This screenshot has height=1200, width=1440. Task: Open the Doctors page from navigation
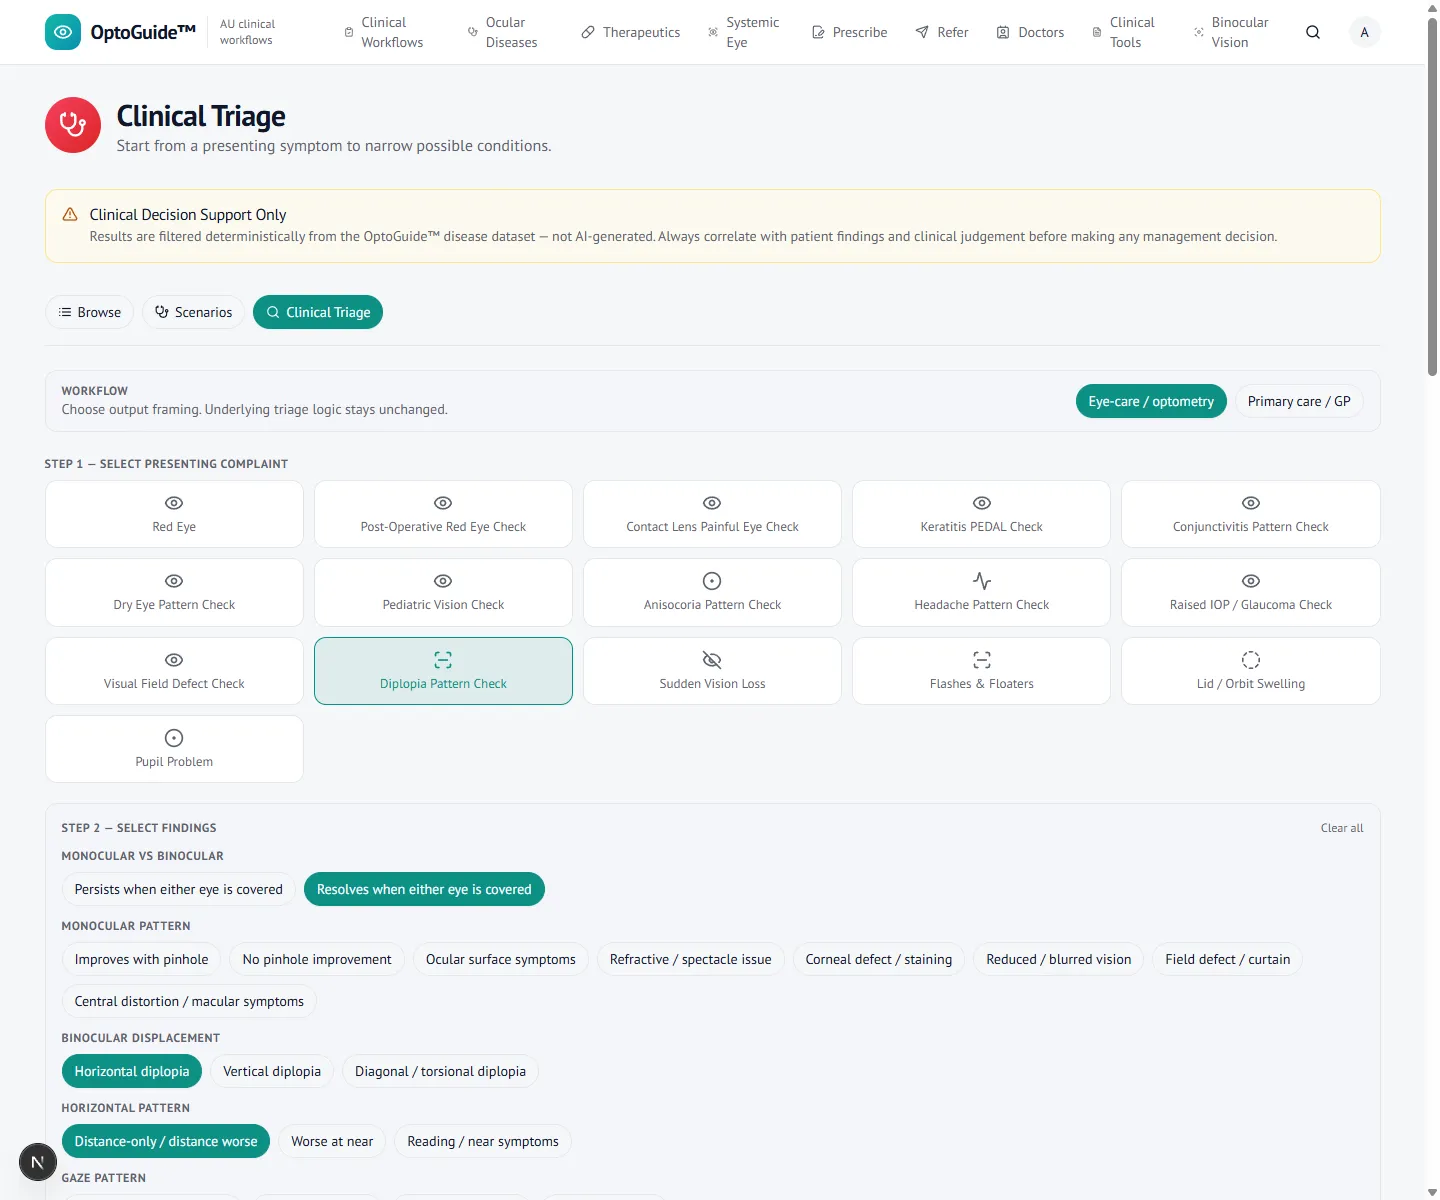(x=1030, y=32)
